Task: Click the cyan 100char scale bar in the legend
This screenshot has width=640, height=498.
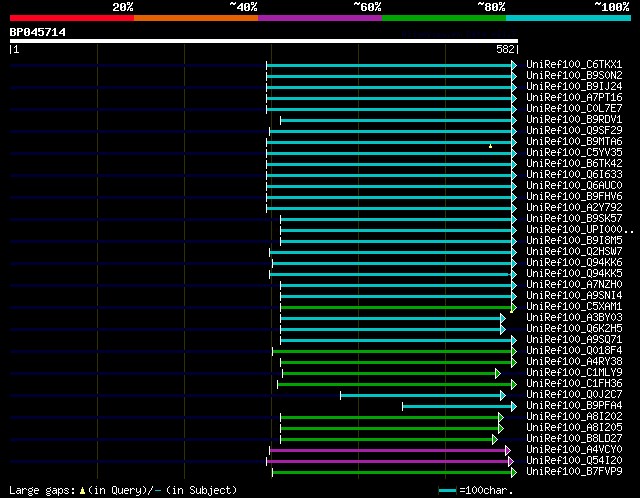Action: tap(447, 490)
